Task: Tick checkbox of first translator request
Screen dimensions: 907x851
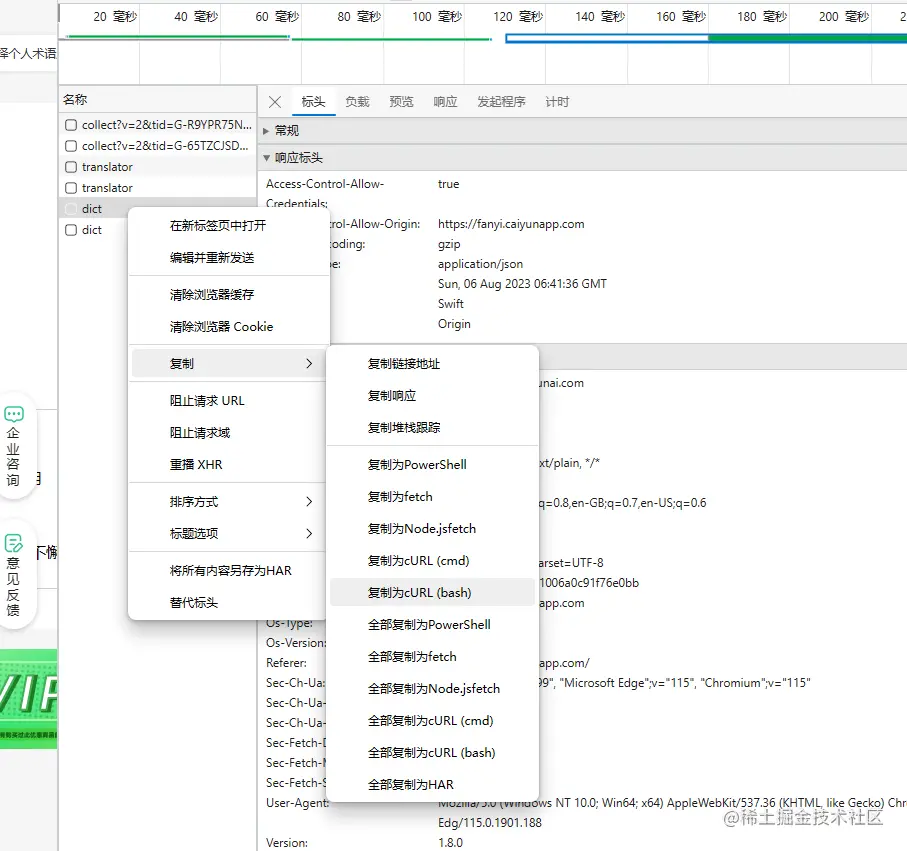Action: (x=71, y=167)
